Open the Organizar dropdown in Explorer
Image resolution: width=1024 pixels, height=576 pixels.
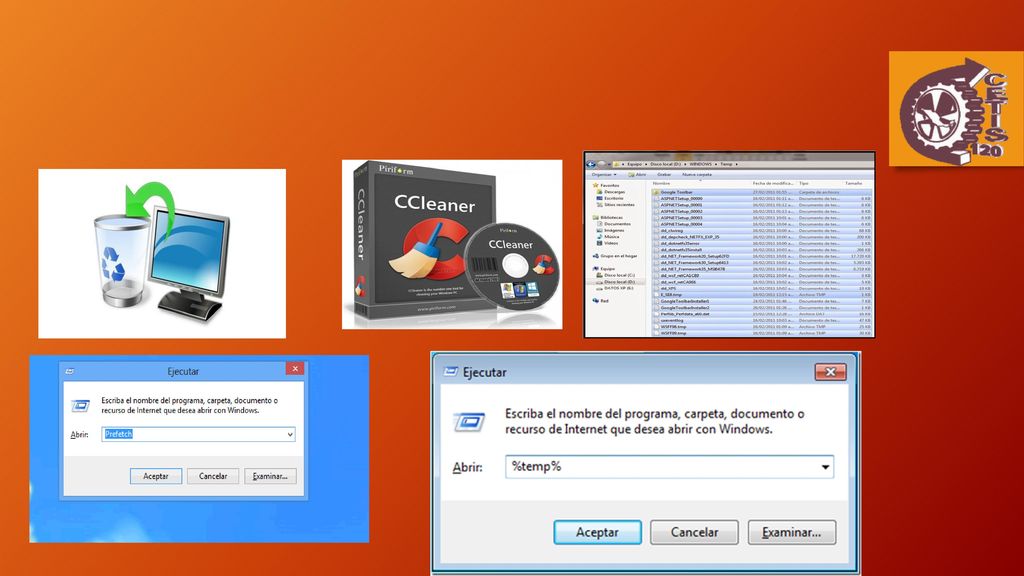point(603,174)
